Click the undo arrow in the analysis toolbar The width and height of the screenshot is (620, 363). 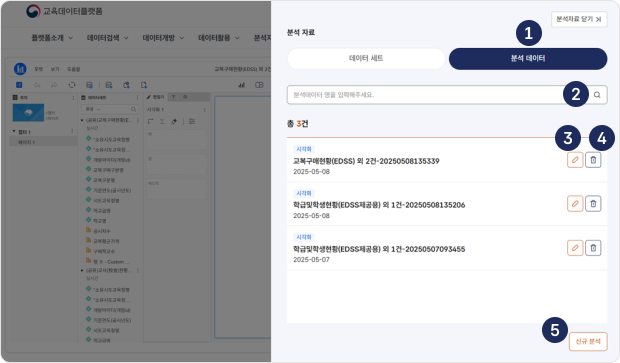click(x=37, y=85)
